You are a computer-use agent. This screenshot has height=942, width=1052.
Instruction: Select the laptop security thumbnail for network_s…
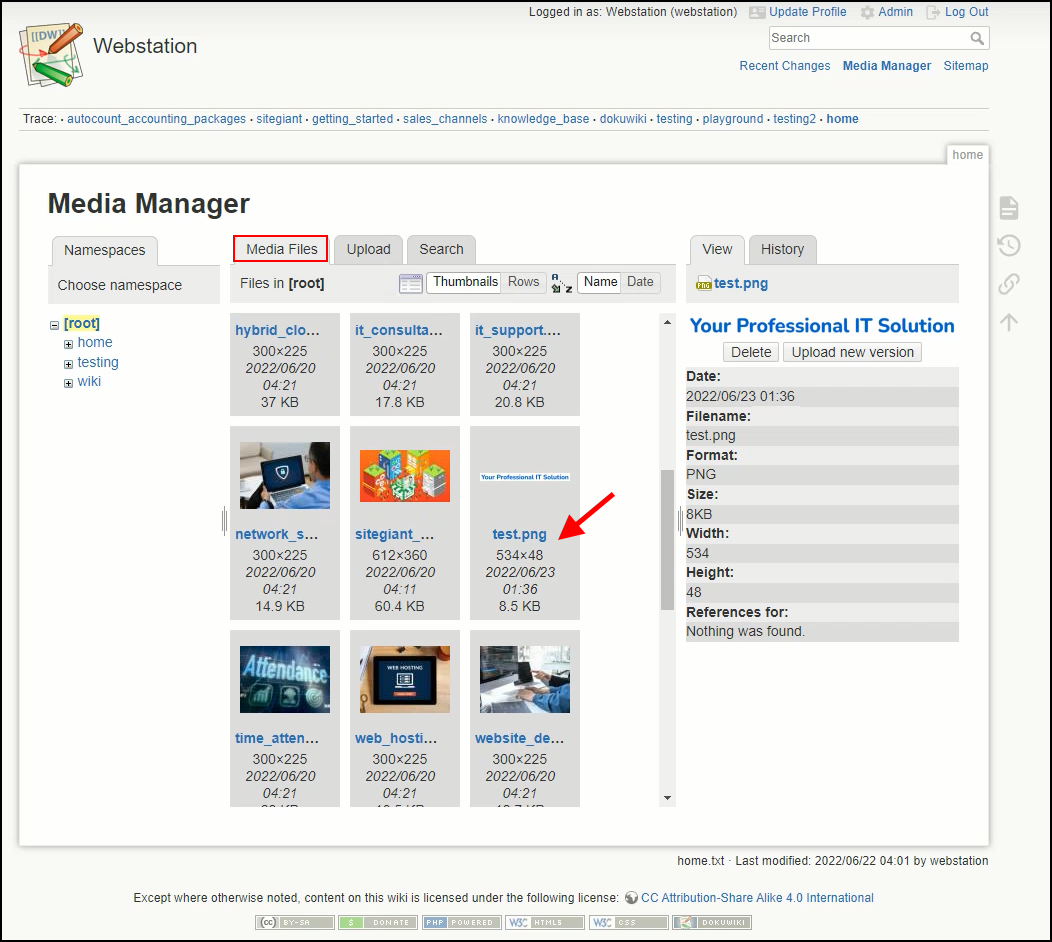point(284,475)
